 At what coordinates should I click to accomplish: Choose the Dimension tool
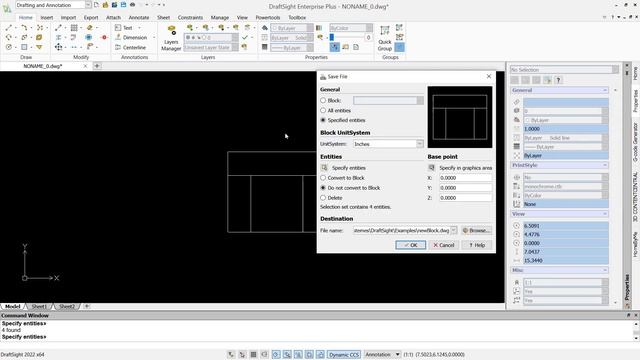[131, 37]
